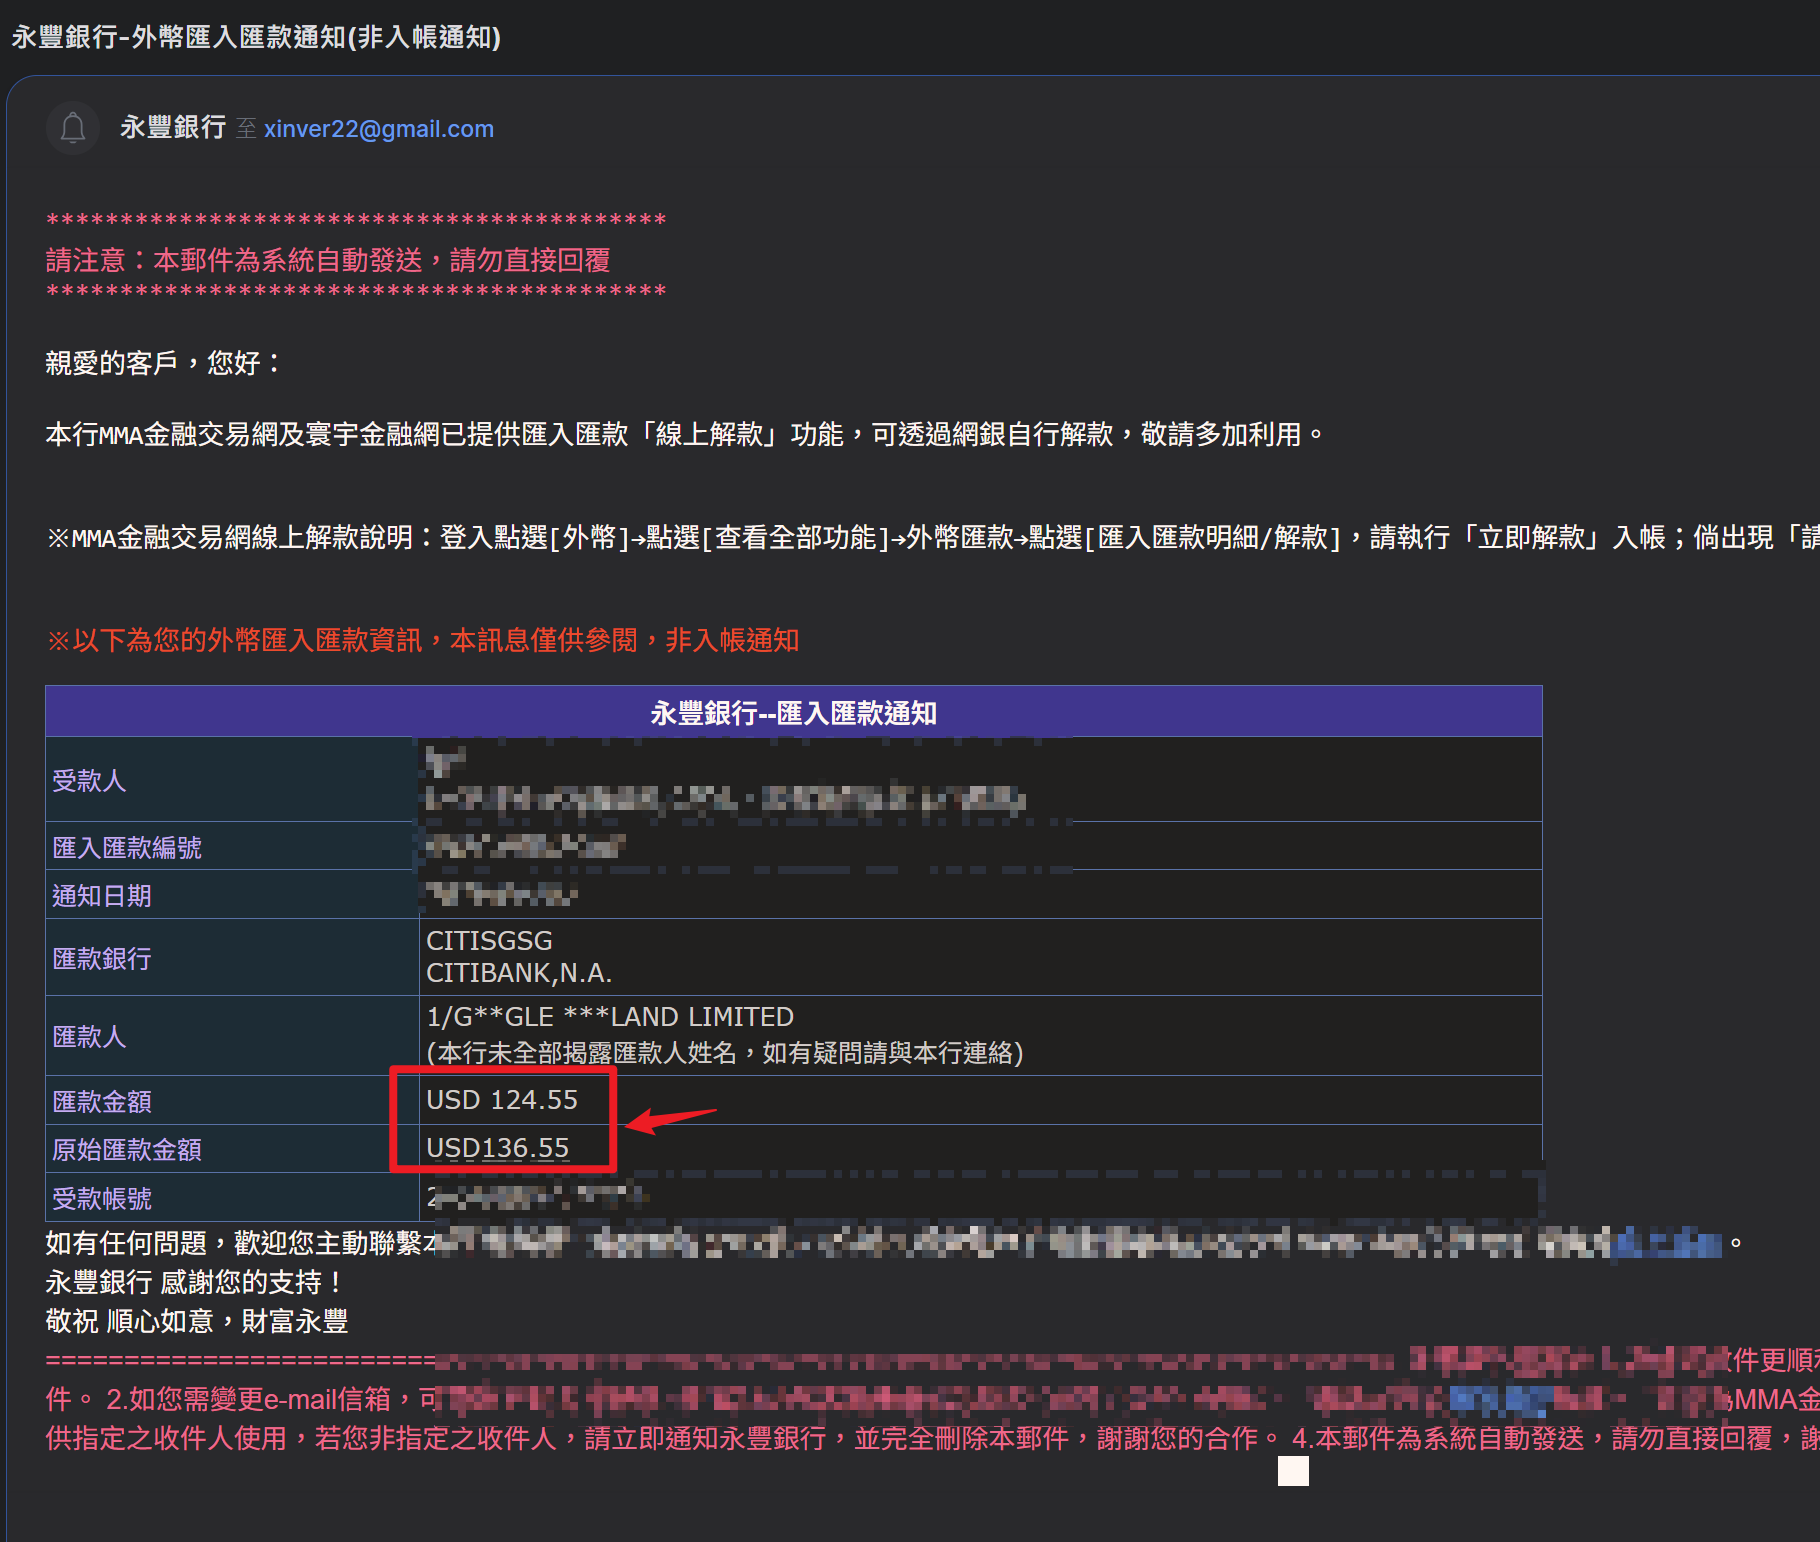The width and height of the screenshot is (1820, 1542).
Task: Click the 受款人 row label
Action: point(89,780)
